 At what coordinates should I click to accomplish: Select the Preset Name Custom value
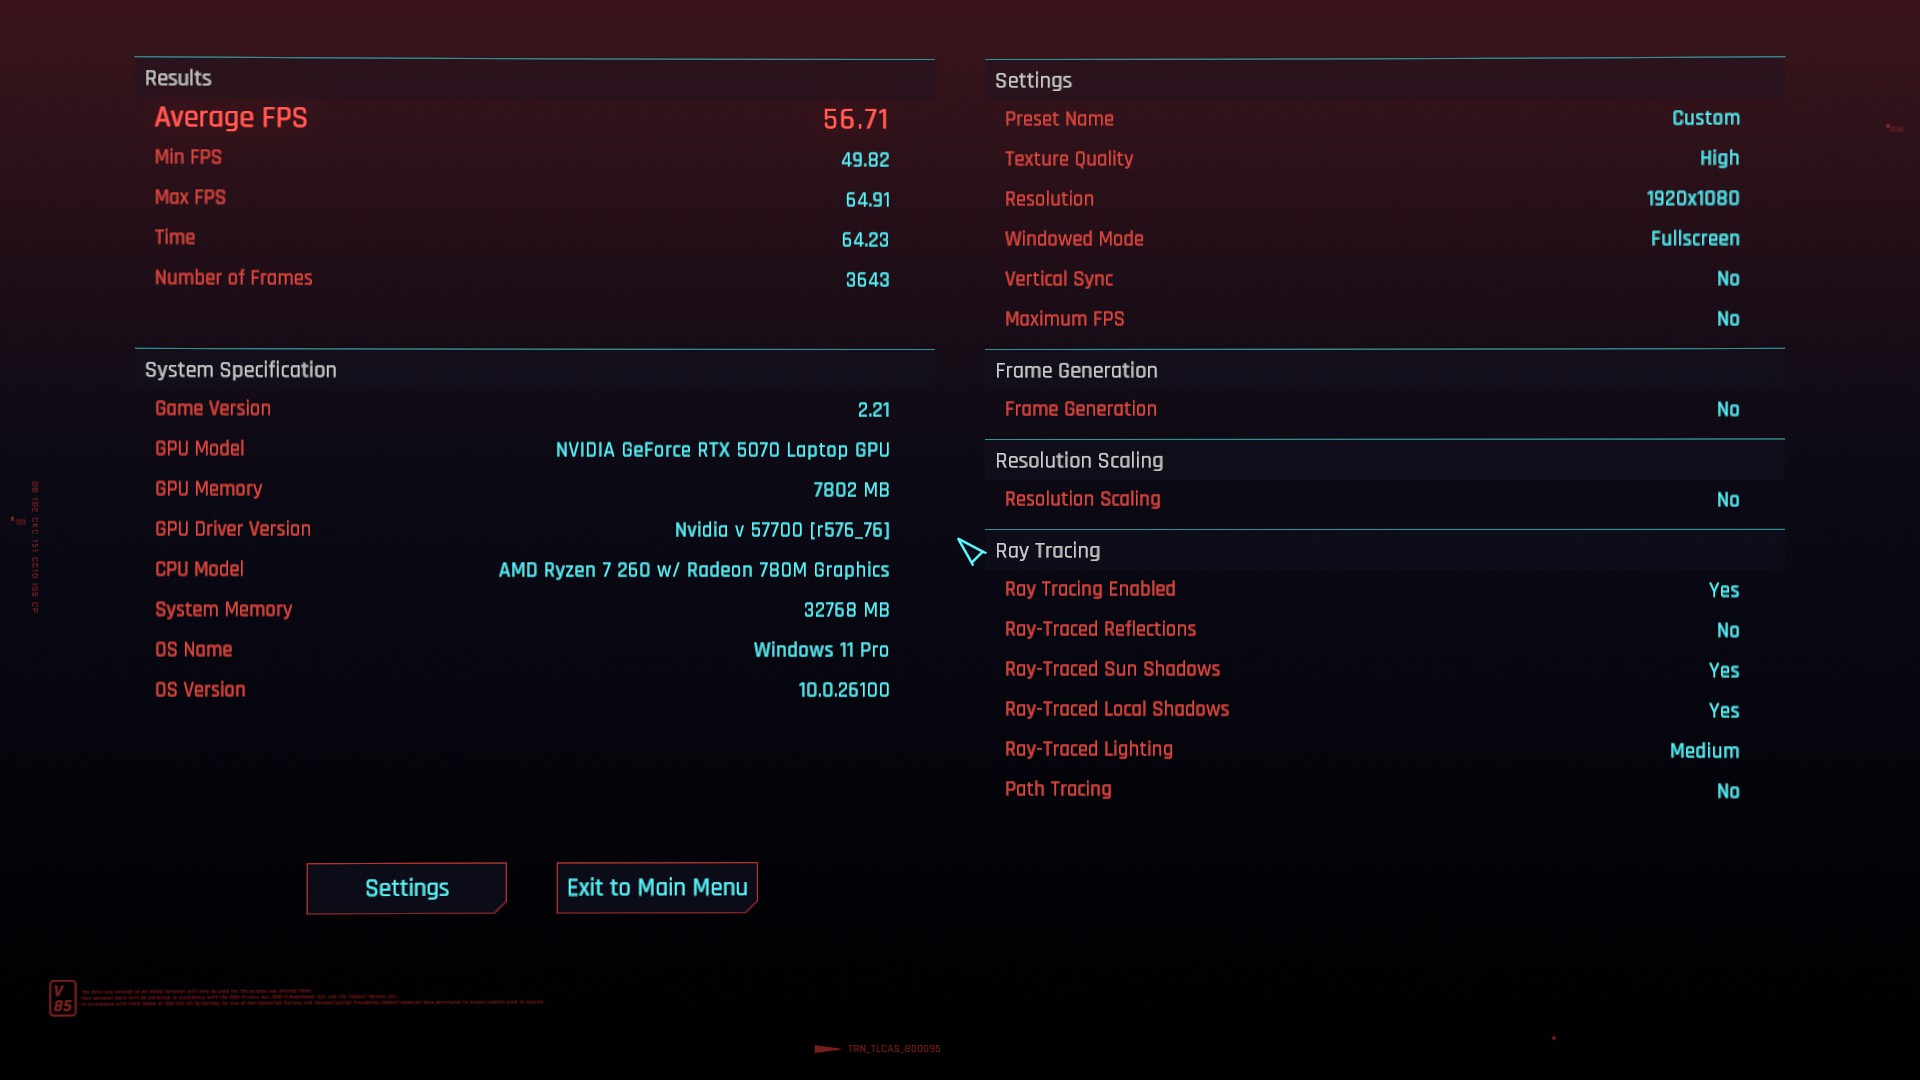point(1705,118)
